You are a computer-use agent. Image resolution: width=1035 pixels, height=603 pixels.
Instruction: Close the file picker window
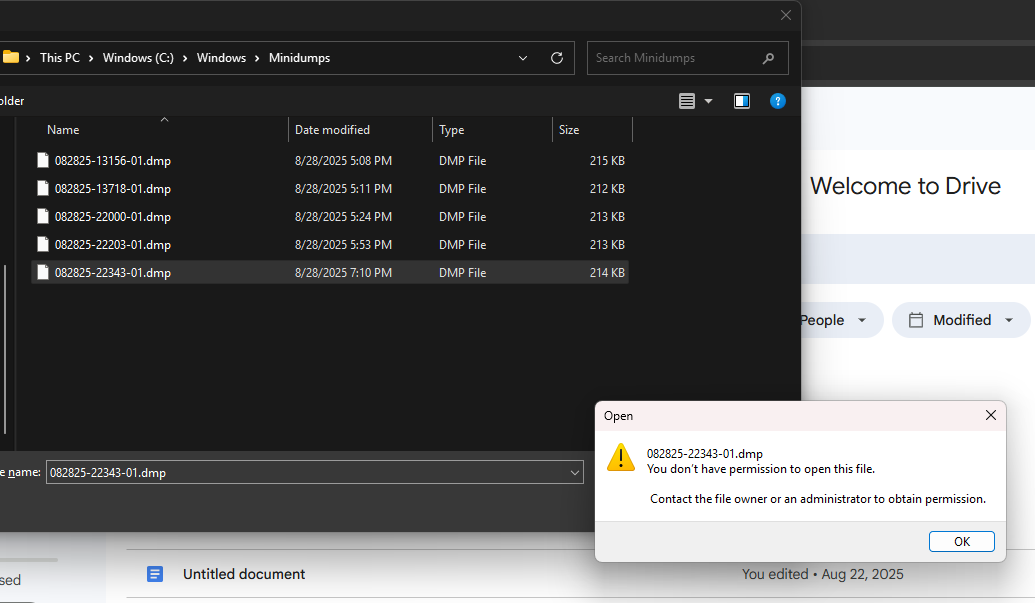click(785, 15)
